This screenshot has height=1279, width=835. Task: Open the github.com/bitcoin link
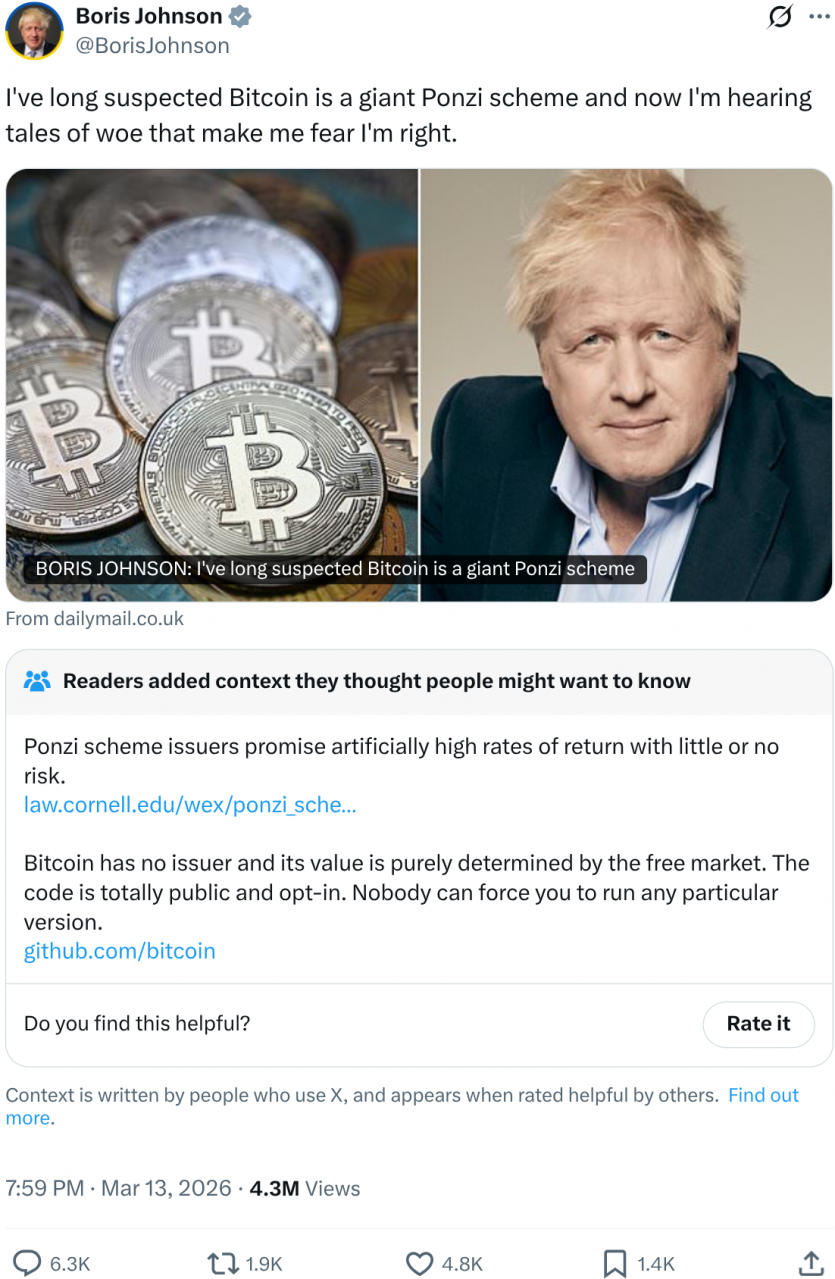coord(120,950)
